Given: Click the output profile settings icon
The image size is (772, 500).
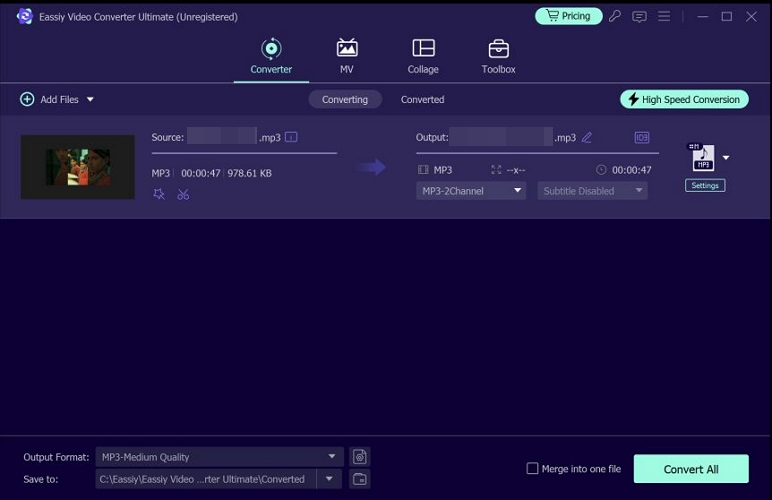Looking at the screenshot, I should (359, 457).
